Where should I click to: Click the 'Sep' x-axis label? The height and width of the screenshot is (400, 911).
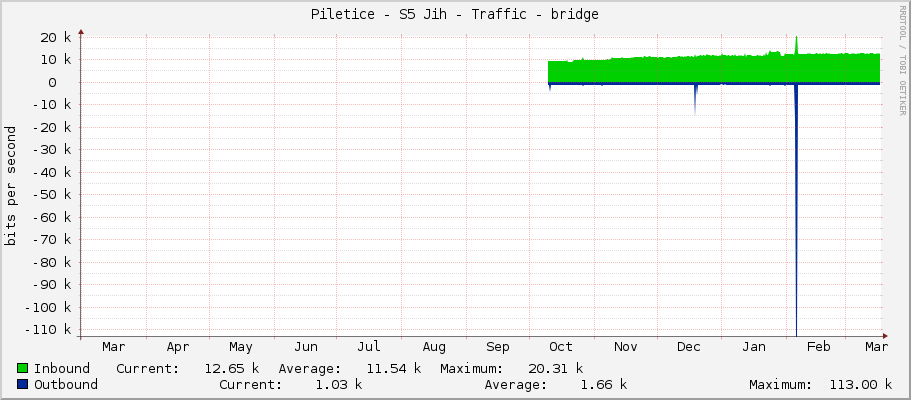point(497,347)
